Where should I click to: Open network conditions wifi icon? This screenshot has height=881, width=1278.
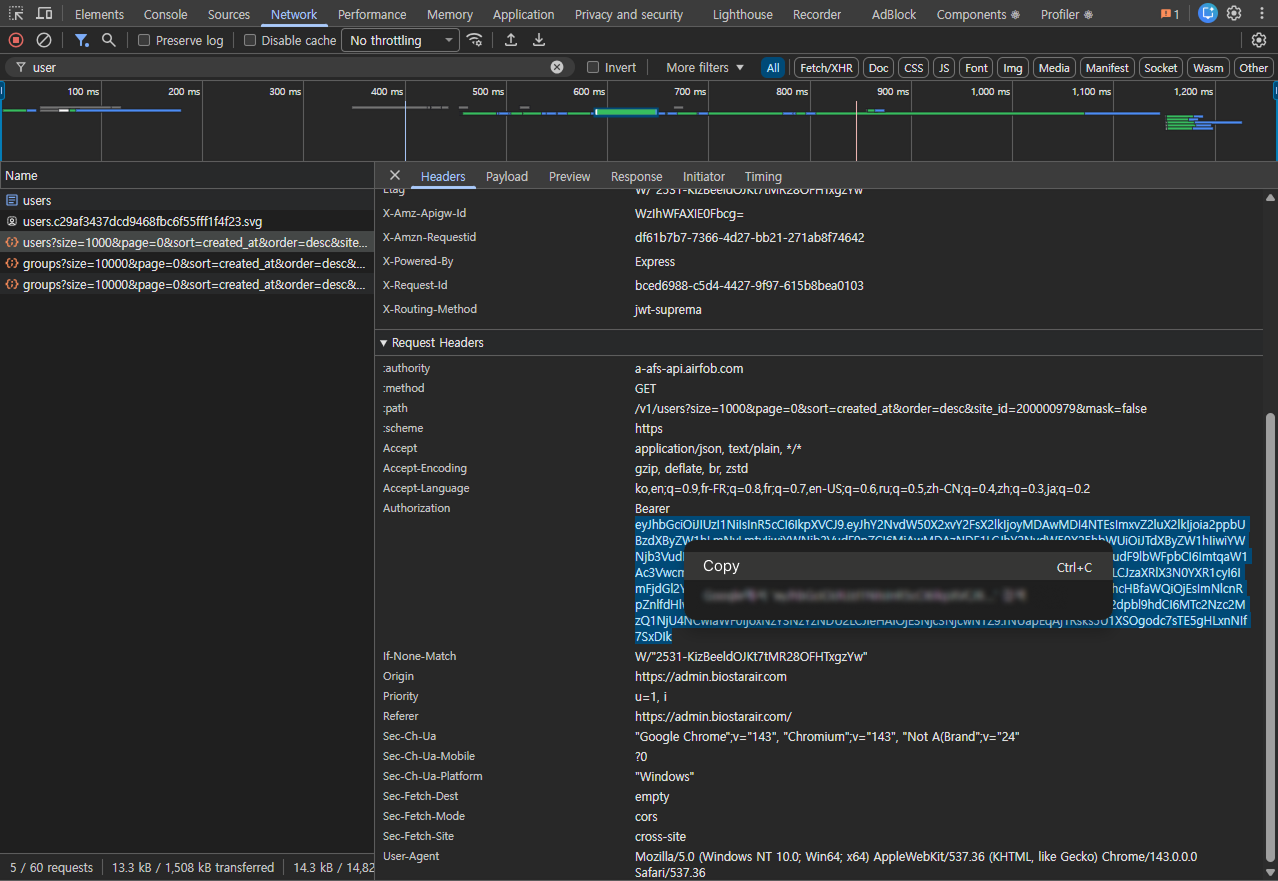click(475, 40)
